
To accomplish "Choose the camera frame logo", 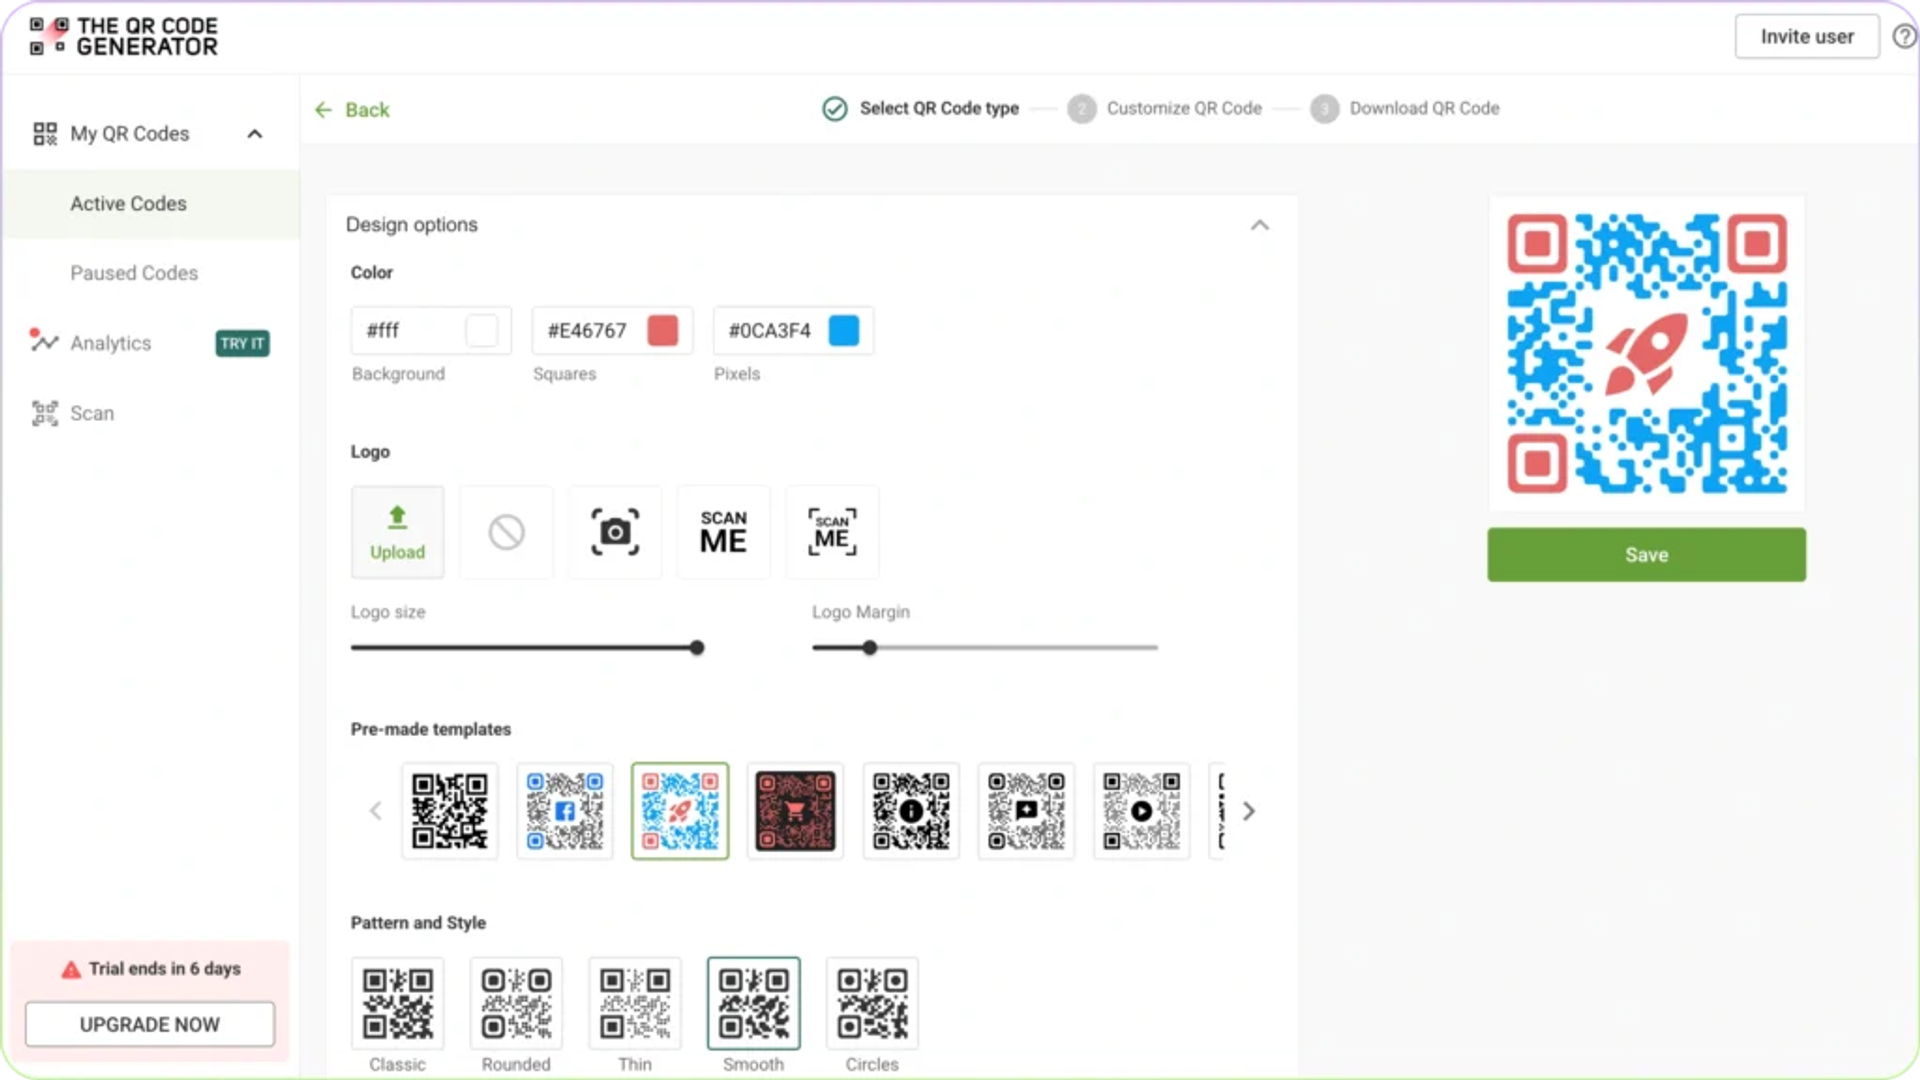I will click(x=615, y=532).
